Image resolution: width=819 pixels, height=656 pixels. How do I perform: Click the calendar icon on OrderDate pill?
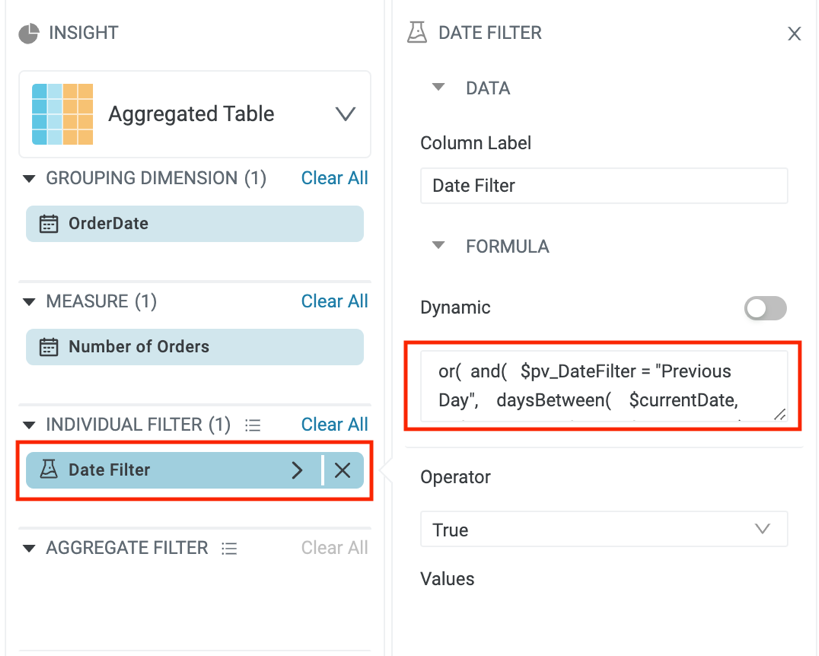tap(48, 224)
